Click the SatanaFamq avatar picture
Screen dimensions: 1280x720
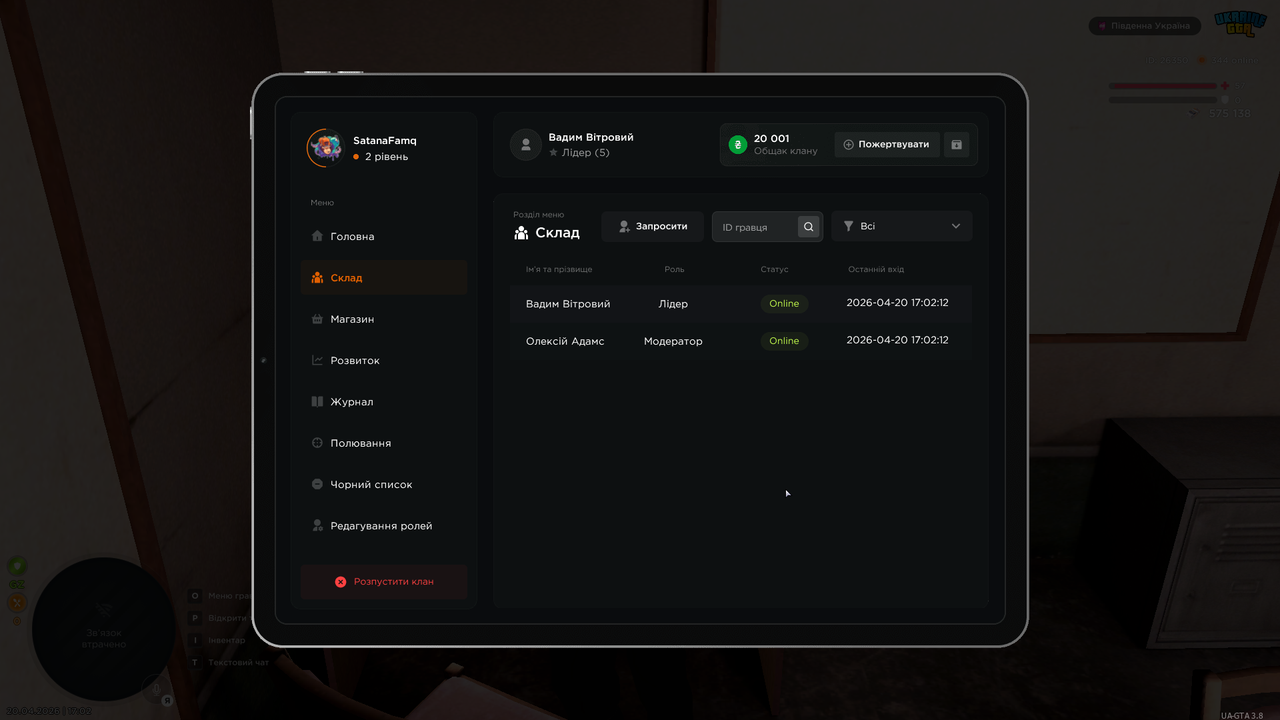(325, 148)
